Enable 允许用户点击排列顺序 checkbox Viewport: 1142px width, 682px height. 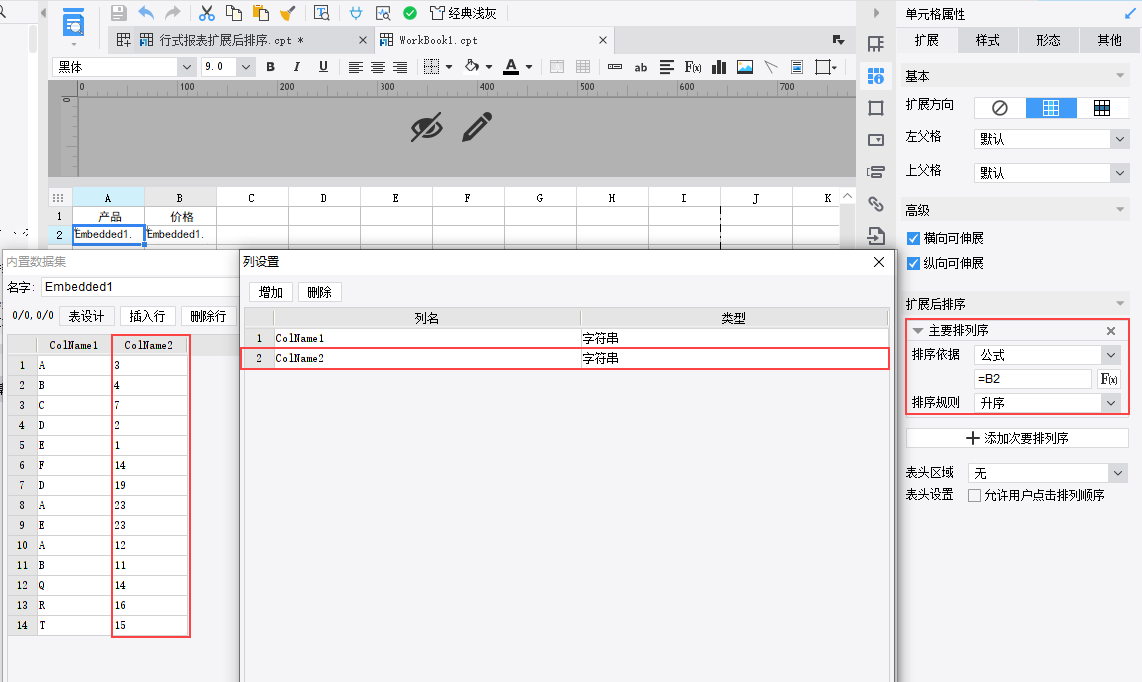pos(974,495)
